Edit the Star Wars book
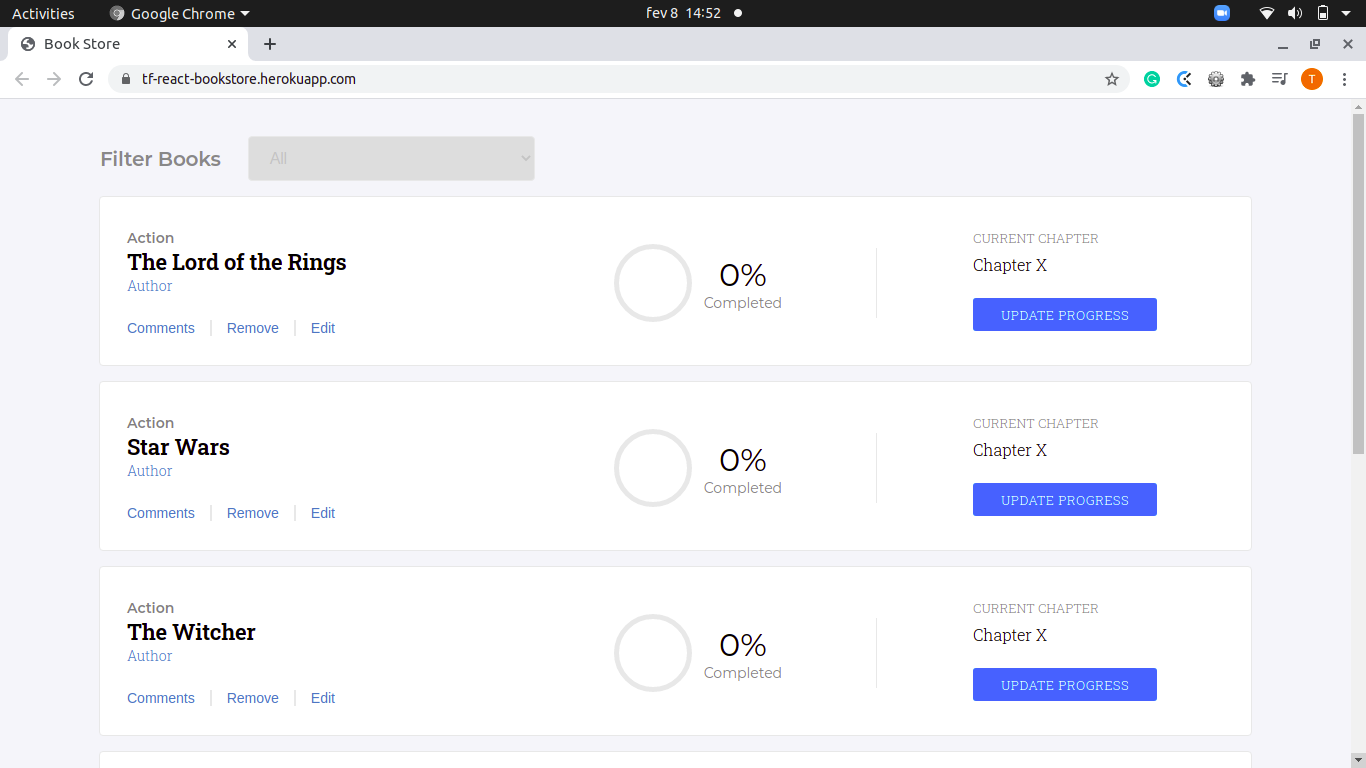The height and width of the screenshot is (768, 1366). coord(323,513)
